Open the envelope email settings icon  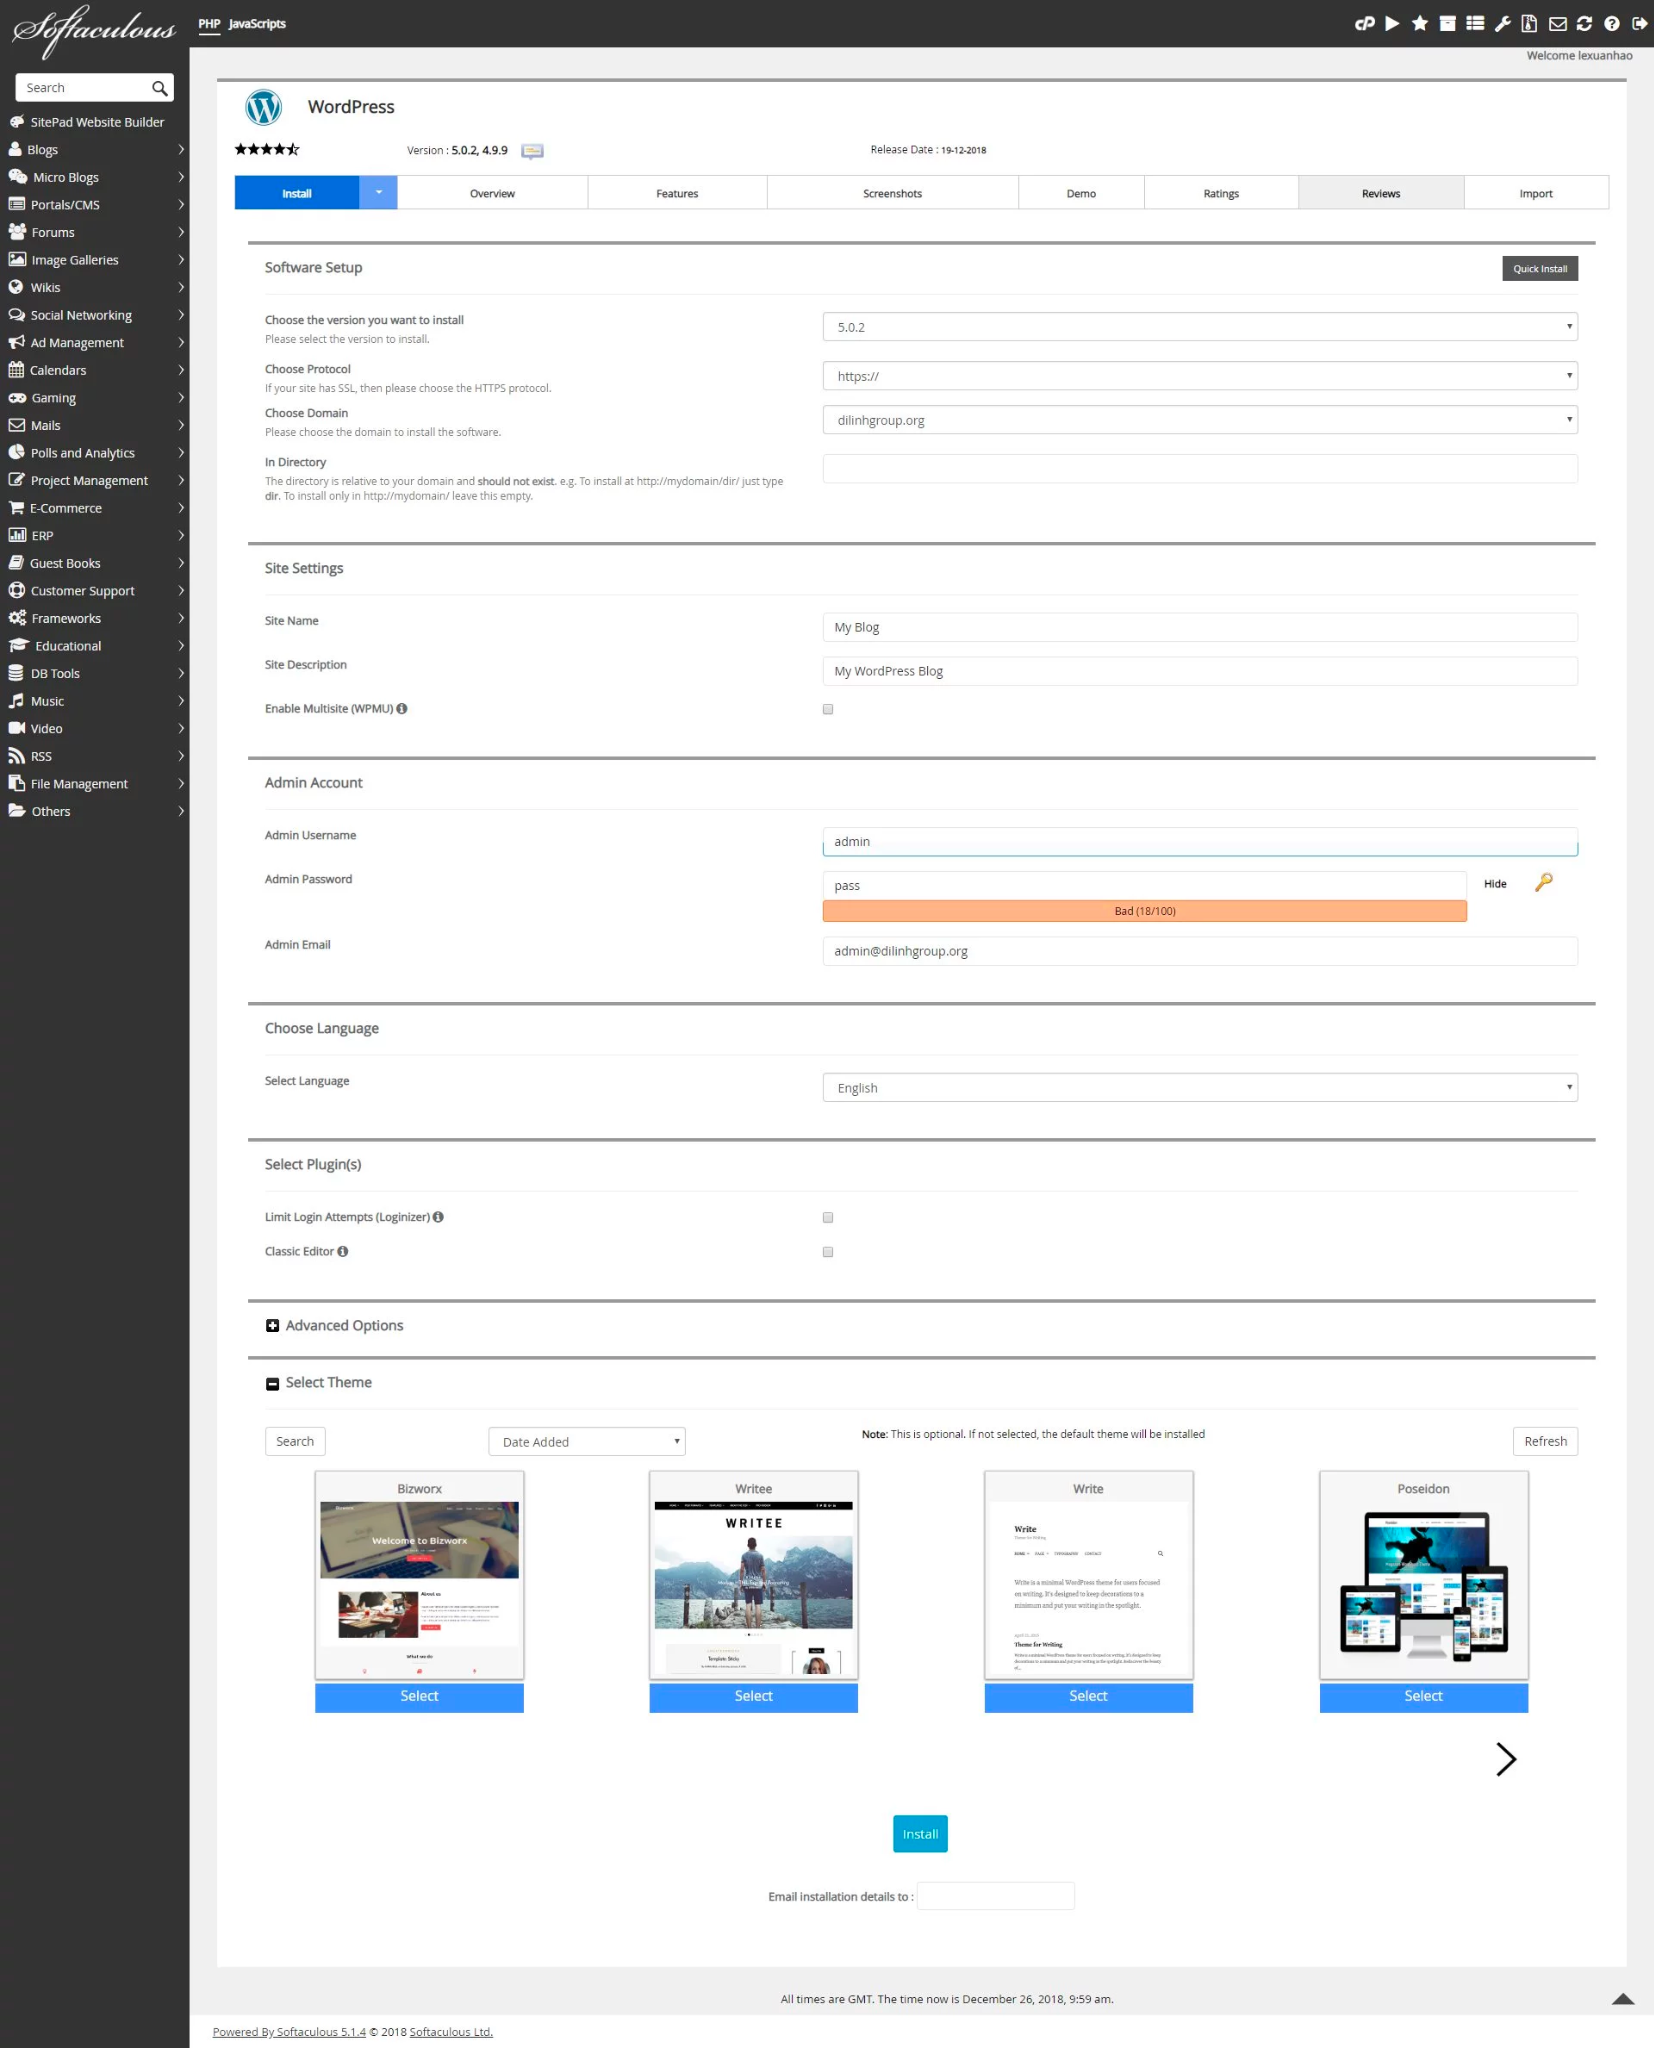tap(1557, 23)
